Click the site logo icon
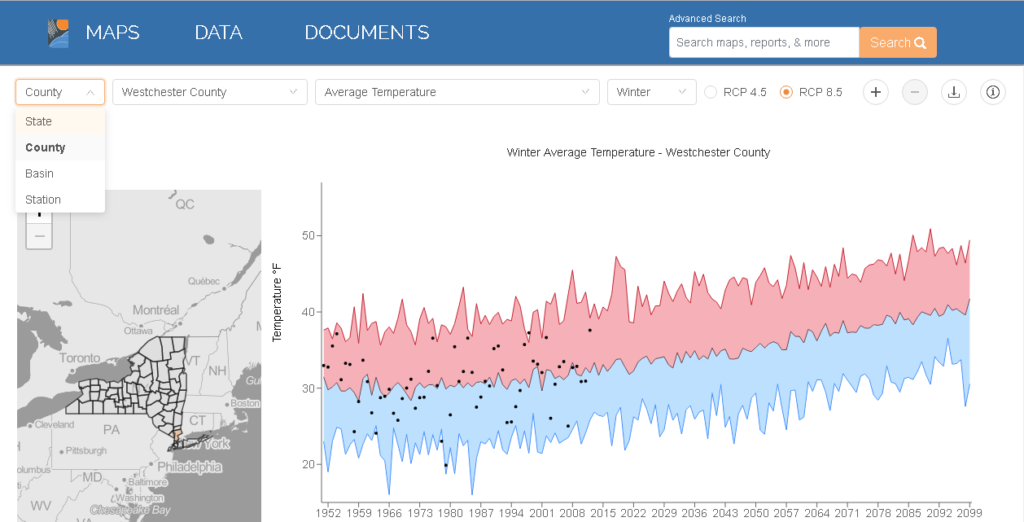 (x=58, y=33)
